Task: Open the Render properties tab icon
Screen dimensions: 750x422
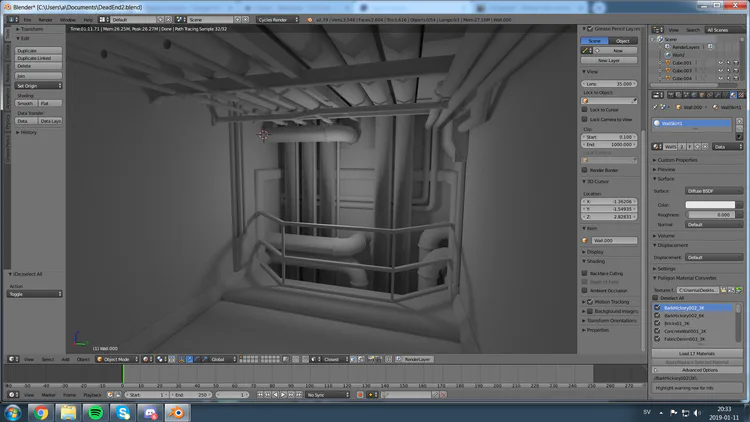Action: pos(671,95)
